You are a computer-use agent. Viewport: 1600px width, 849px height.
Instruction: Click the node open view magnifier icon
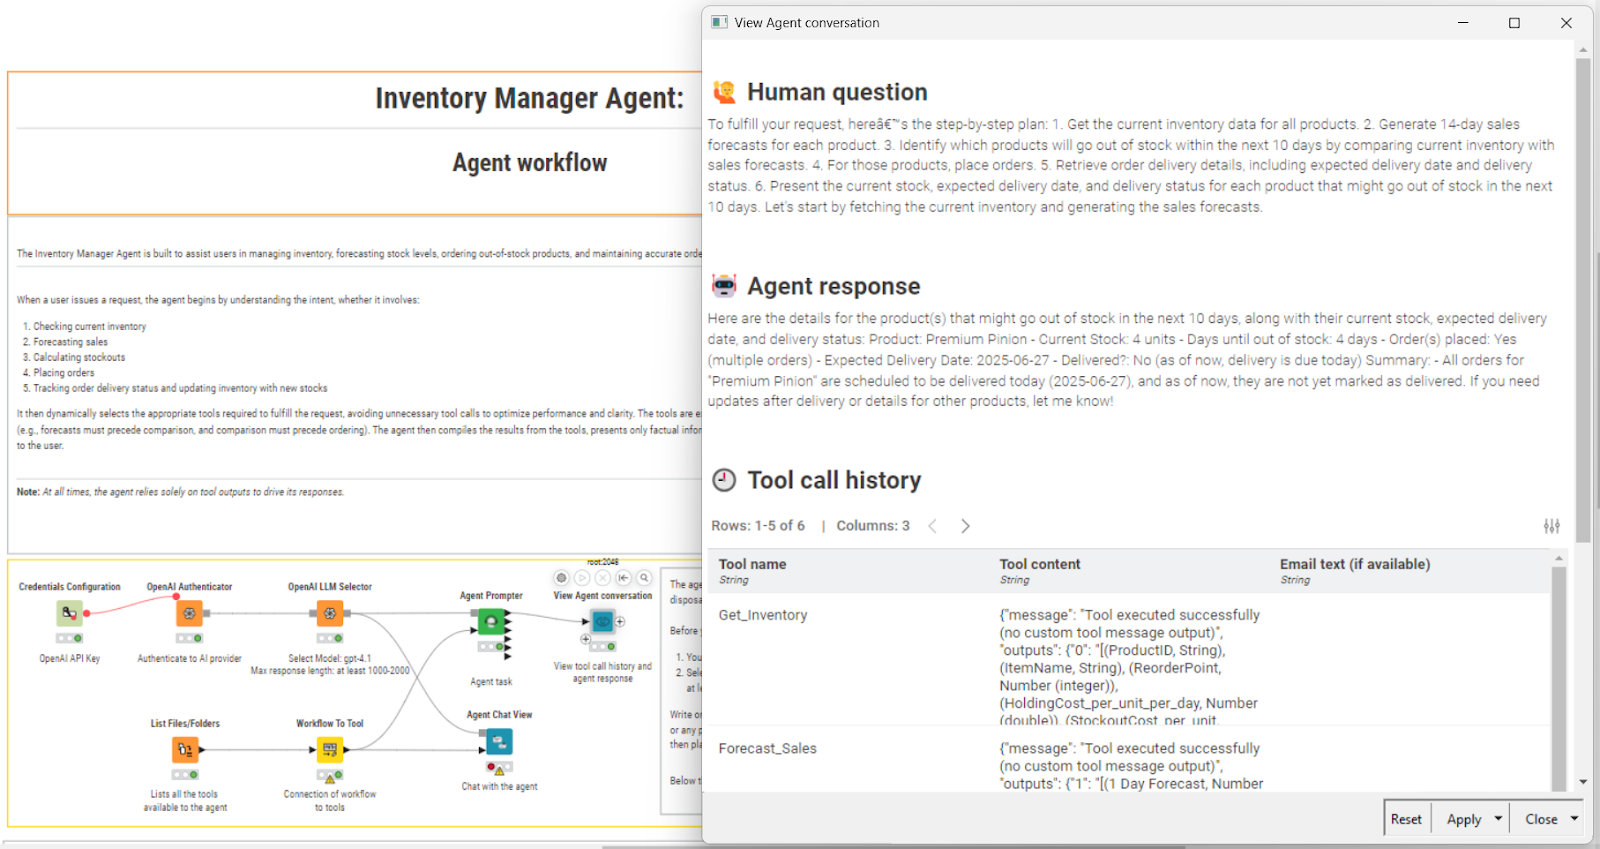[645, 578]
